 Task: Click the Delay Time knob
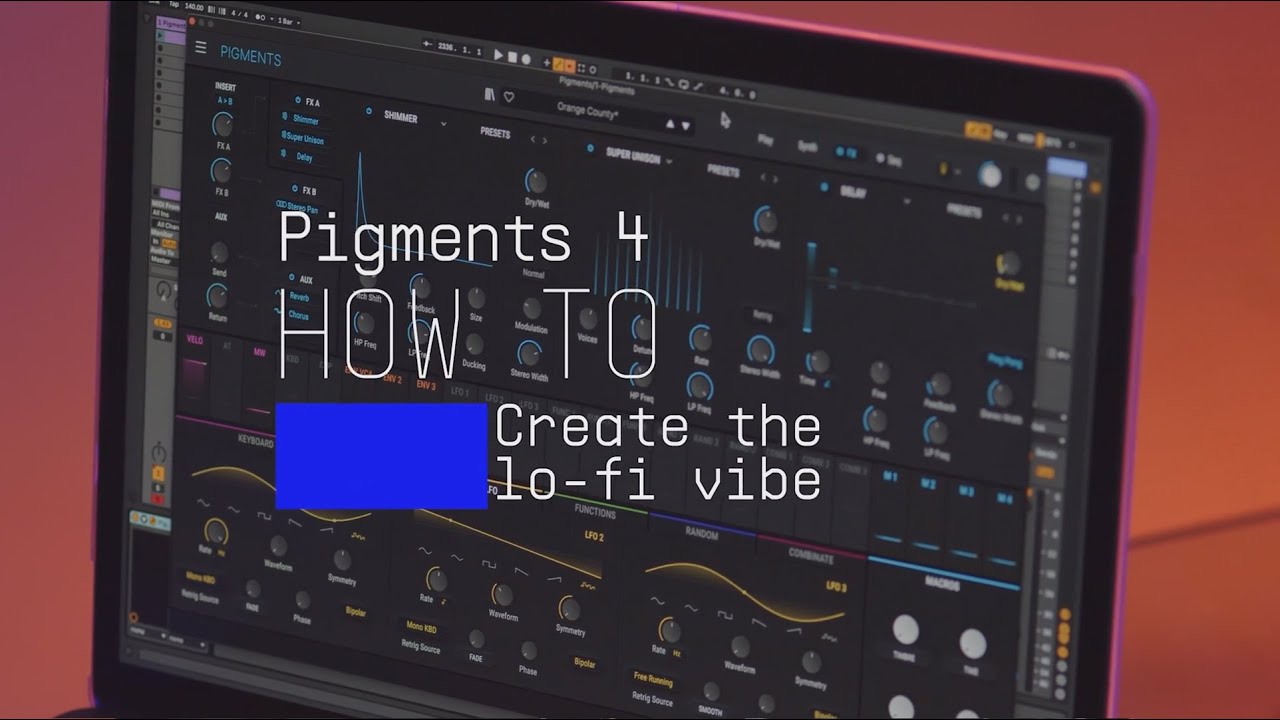[x=817, y=362]
